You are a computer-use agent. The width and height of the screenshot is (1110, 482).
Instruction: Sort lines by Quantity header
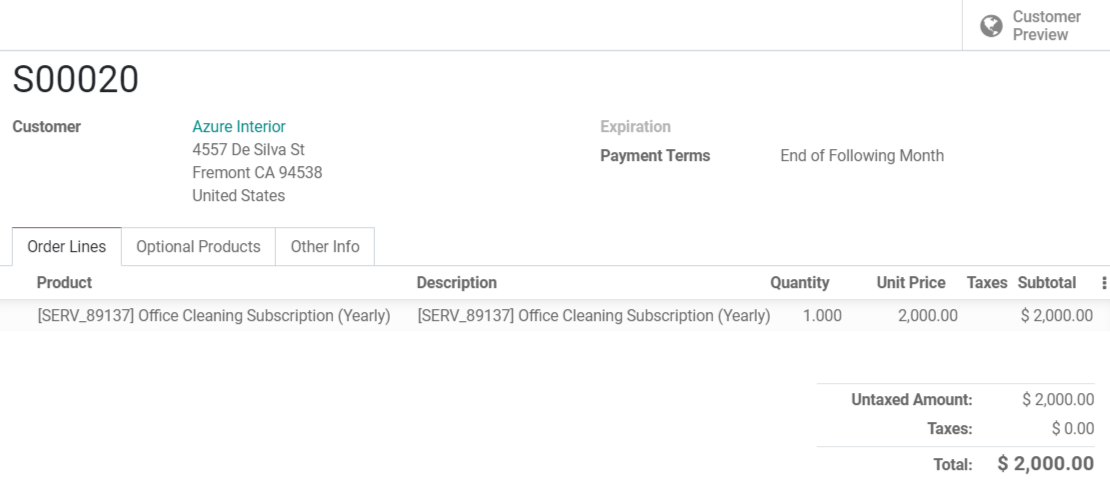799,283
